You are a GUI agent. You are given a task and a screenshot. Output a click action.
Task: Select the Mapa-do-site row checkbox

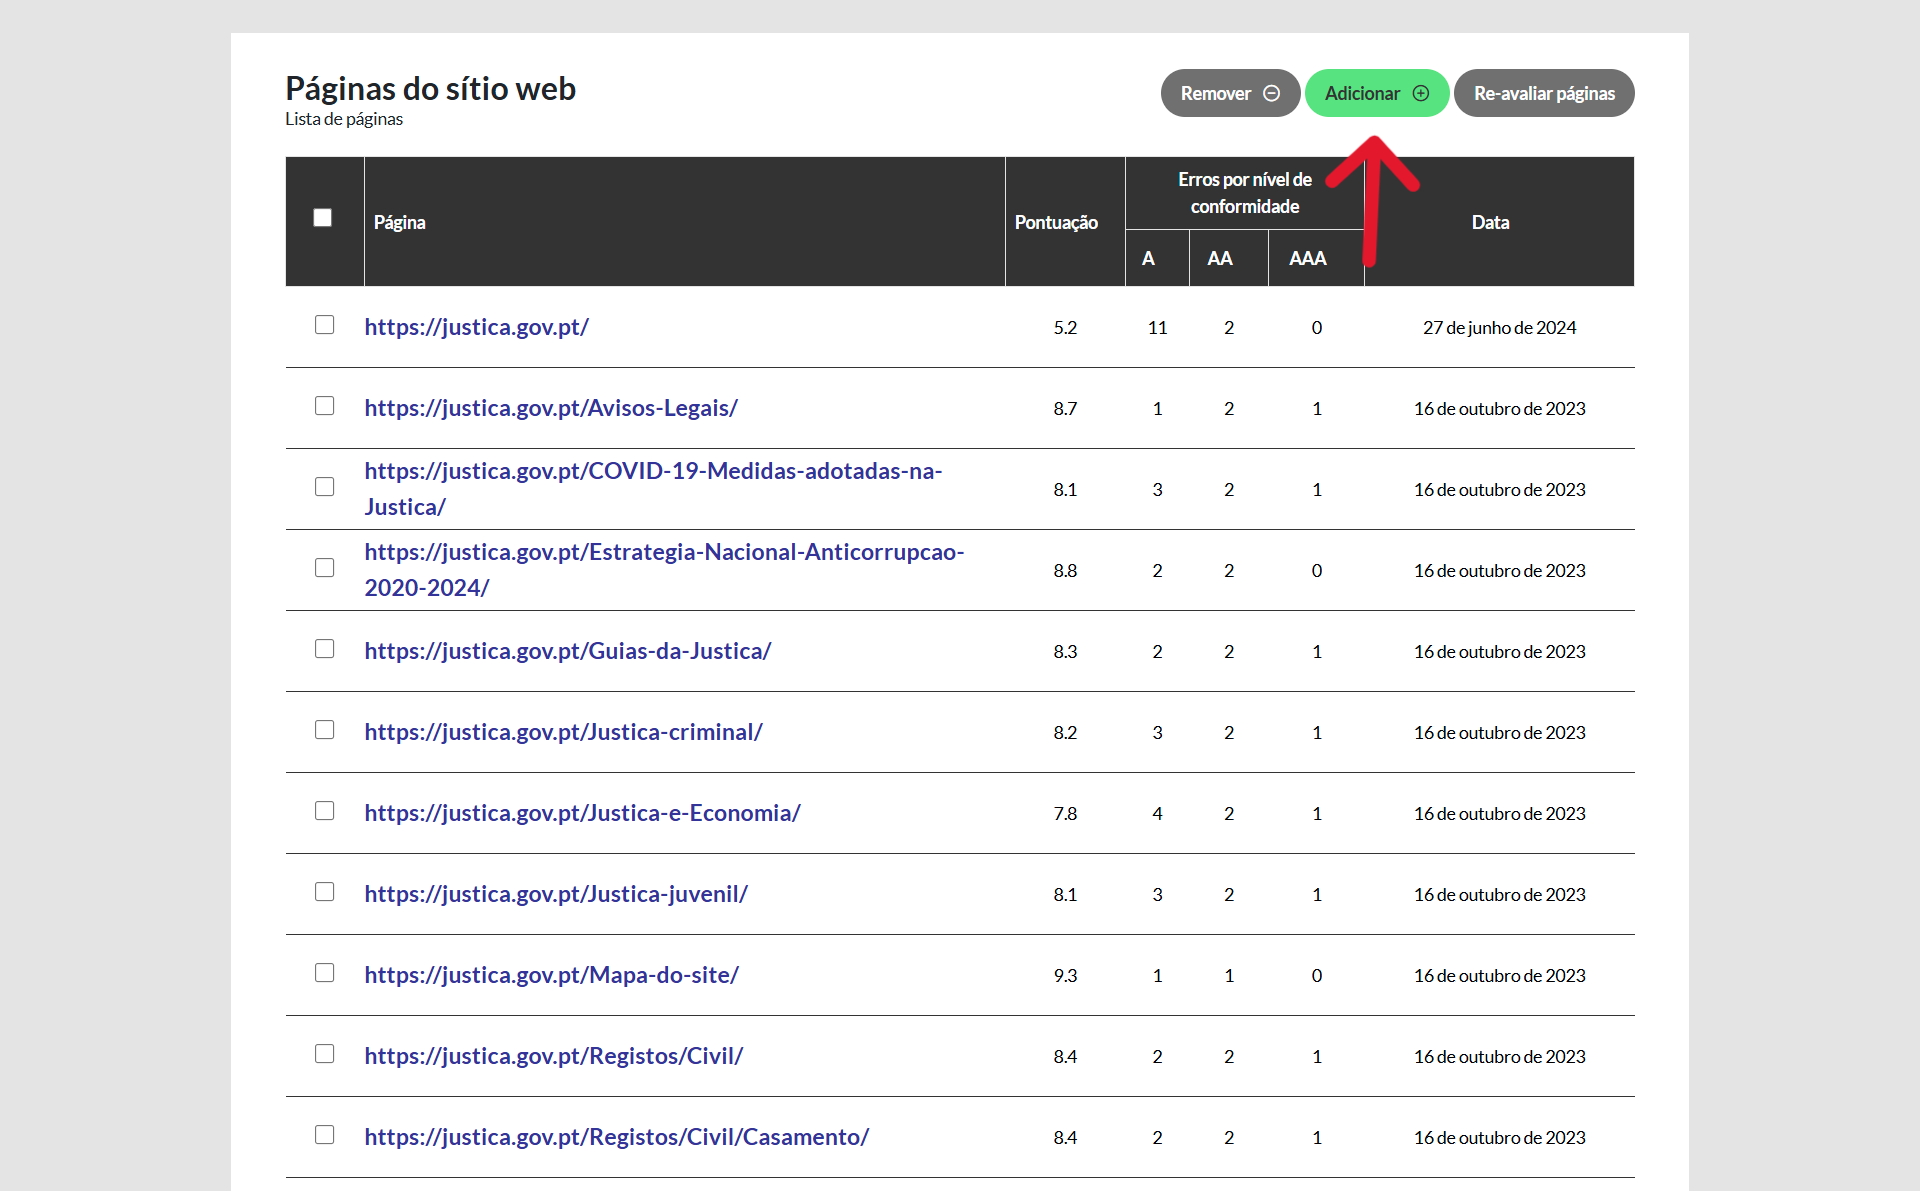point(324,973)
